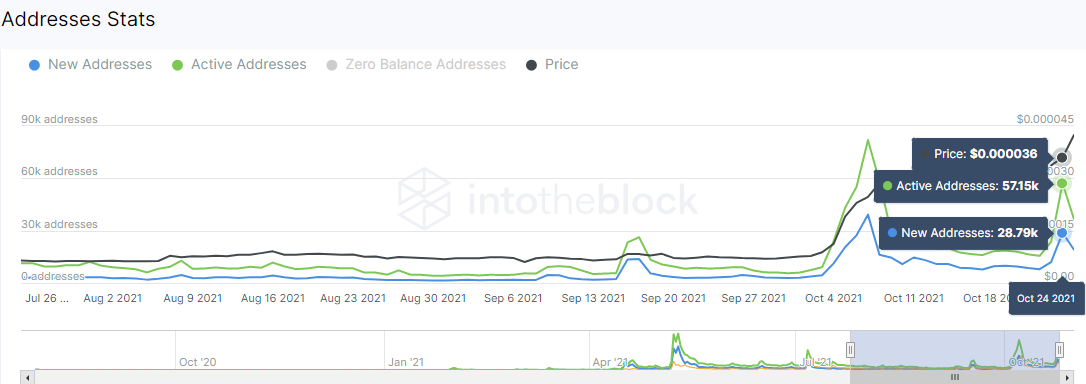Screen dimensions: 1086x384
Task: Click the scrollbar left arrow
Action: pos(27,378)
